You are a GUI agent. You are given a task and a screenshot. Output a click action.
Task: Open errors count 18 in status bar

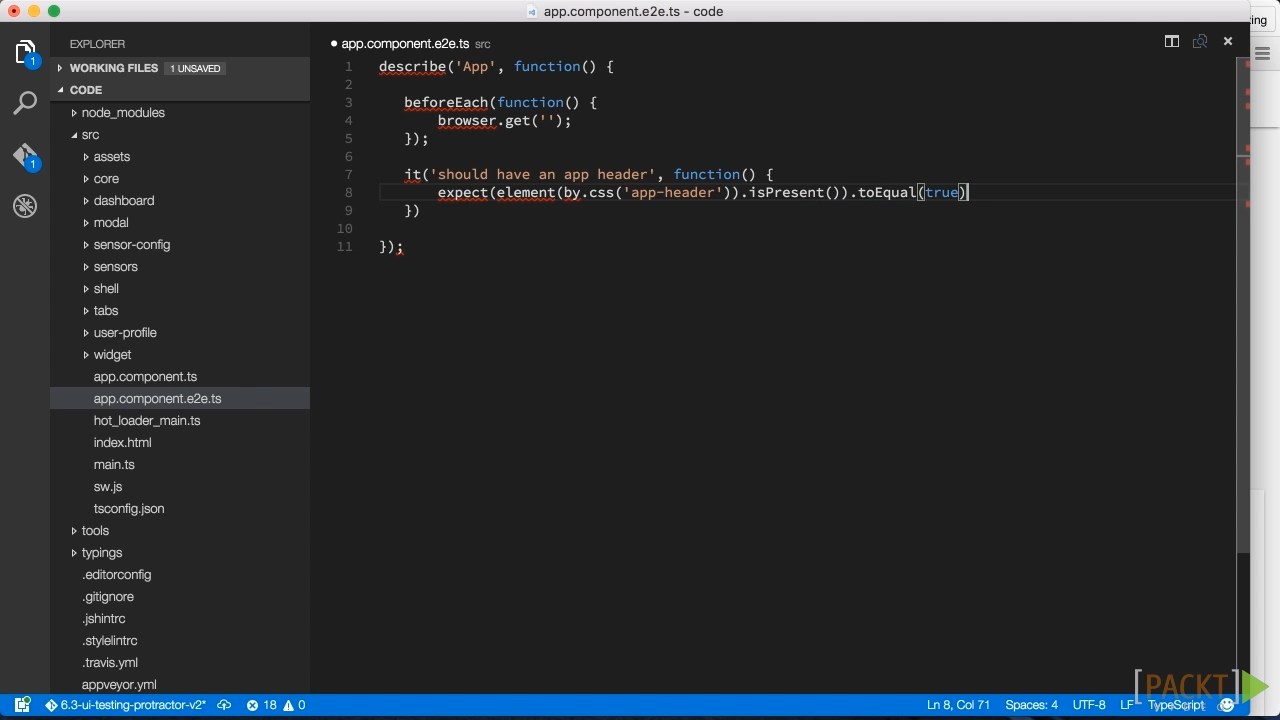click(262, 705)
